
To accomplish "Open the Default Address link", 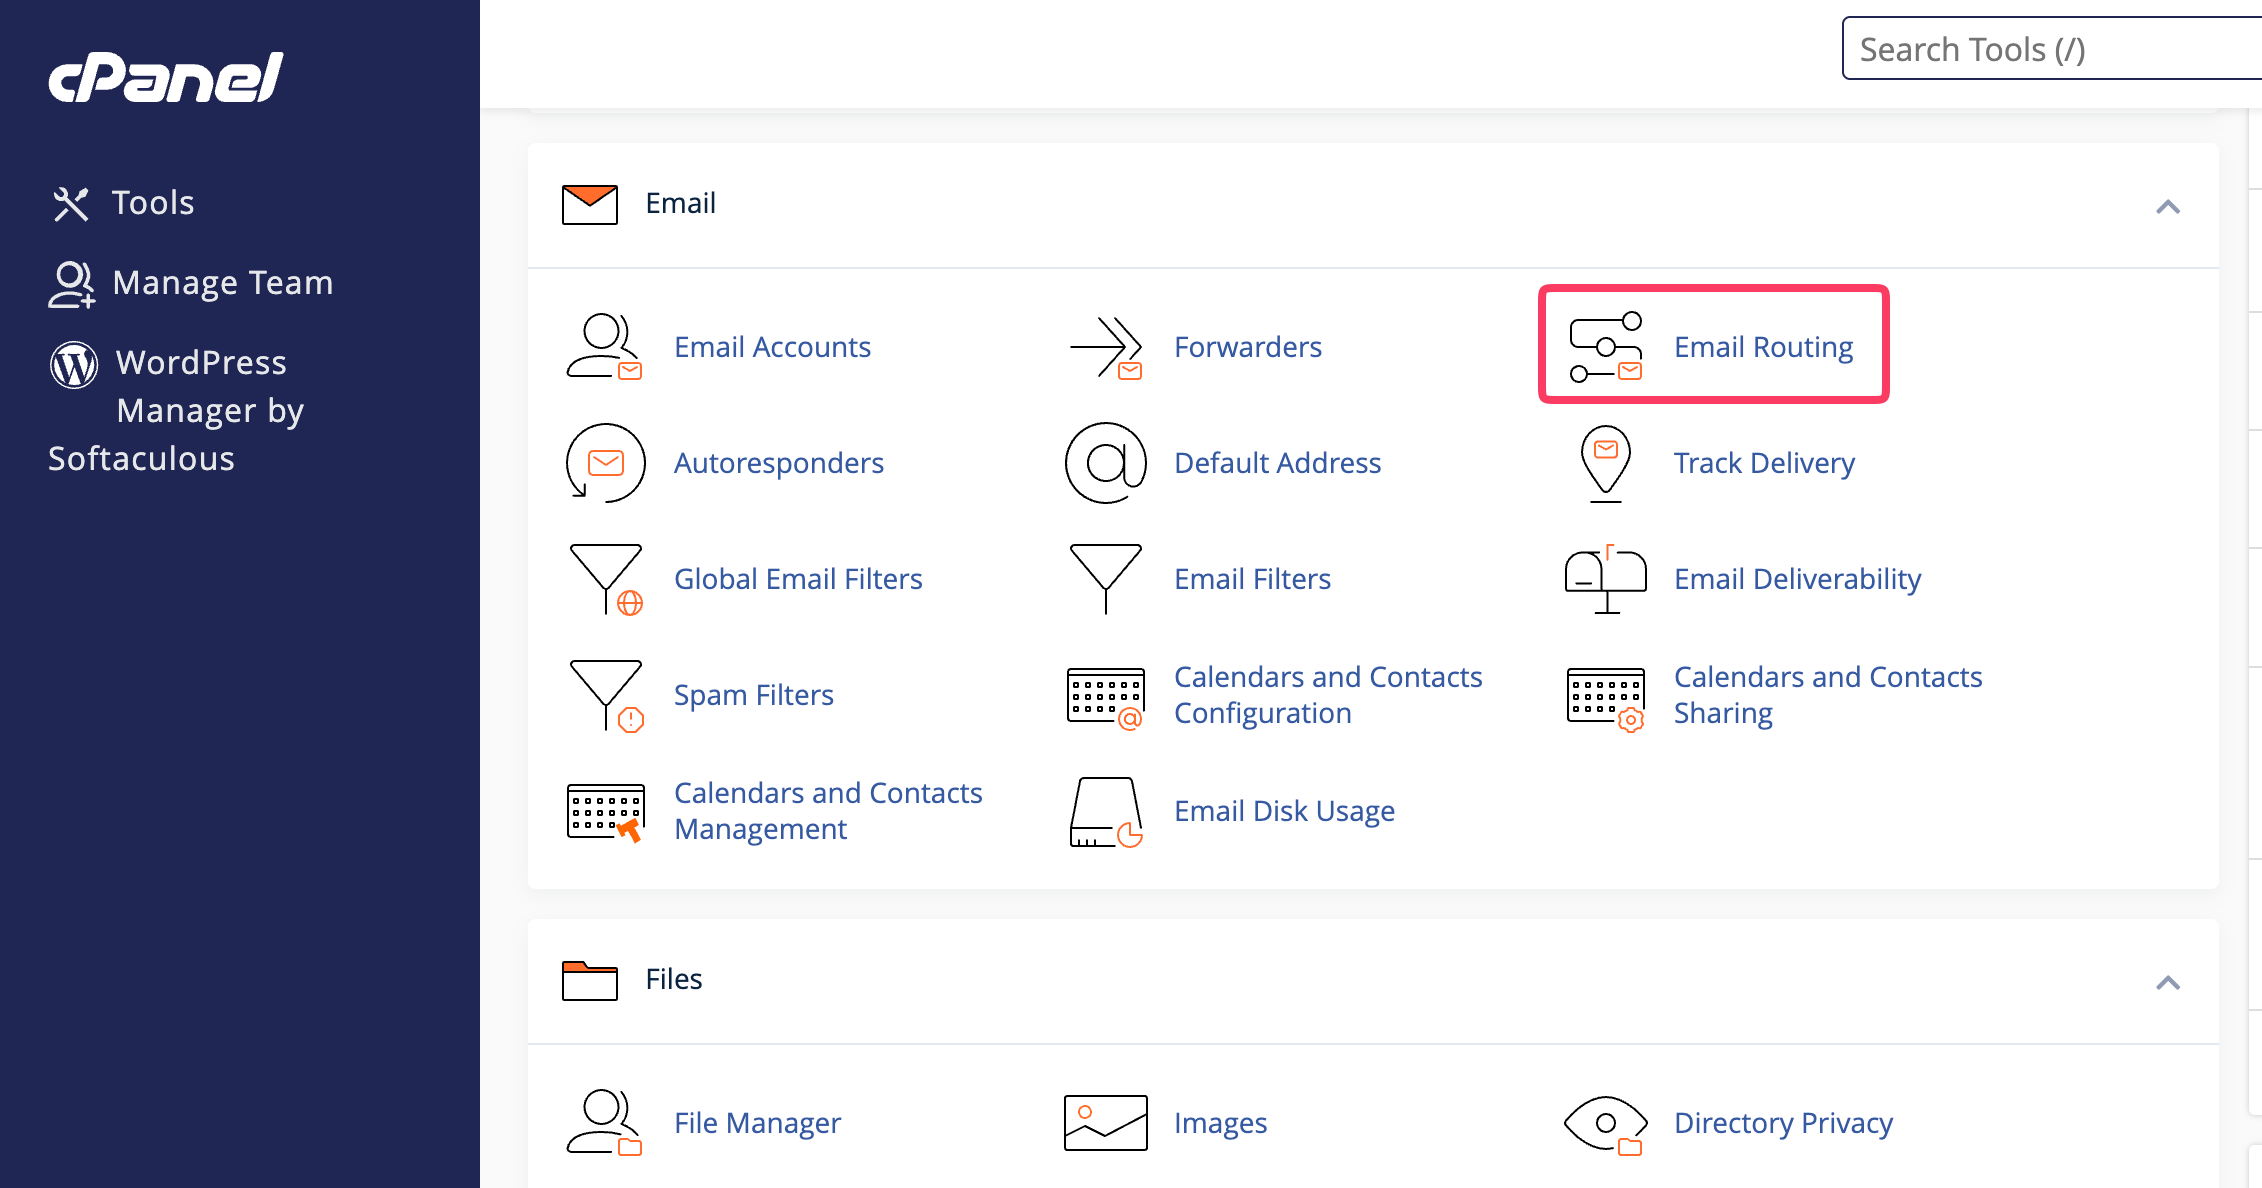I will tap(1277, 463).
